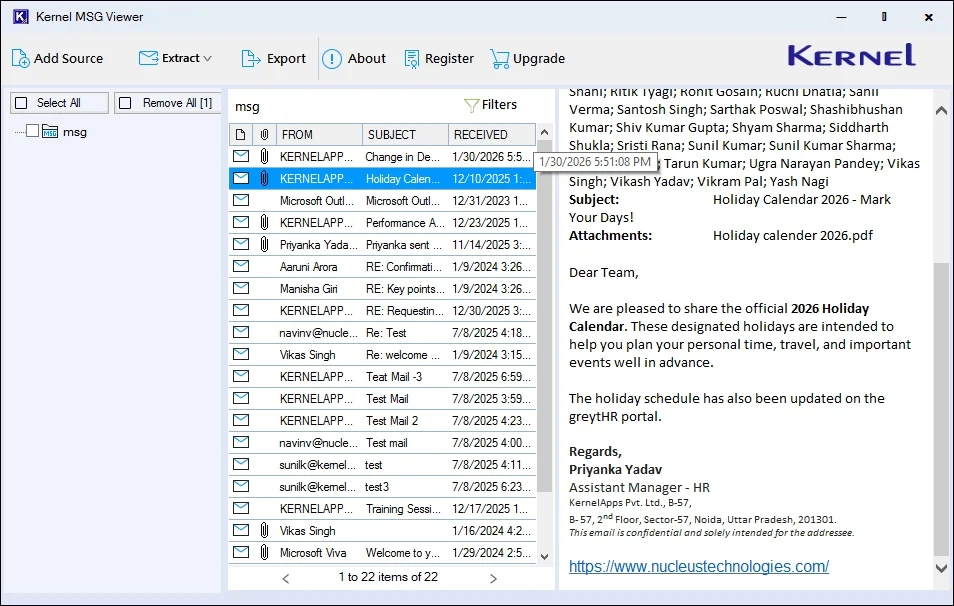Click the Filters label
This screenshot has width=954, height=606.
[499, 105]
